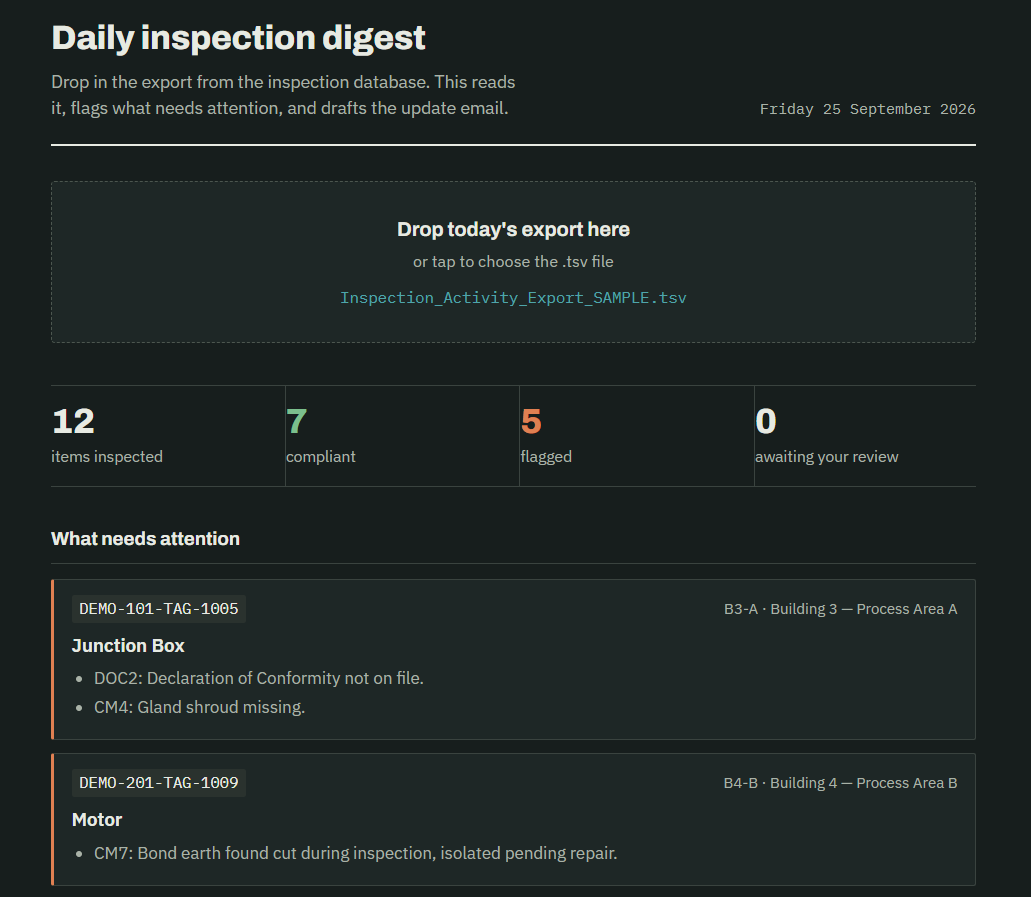The image size is (1031, 897).
Task: Click 'B4-B · Building 4 — Process Area B'
Action: click(x=840, y=783)
